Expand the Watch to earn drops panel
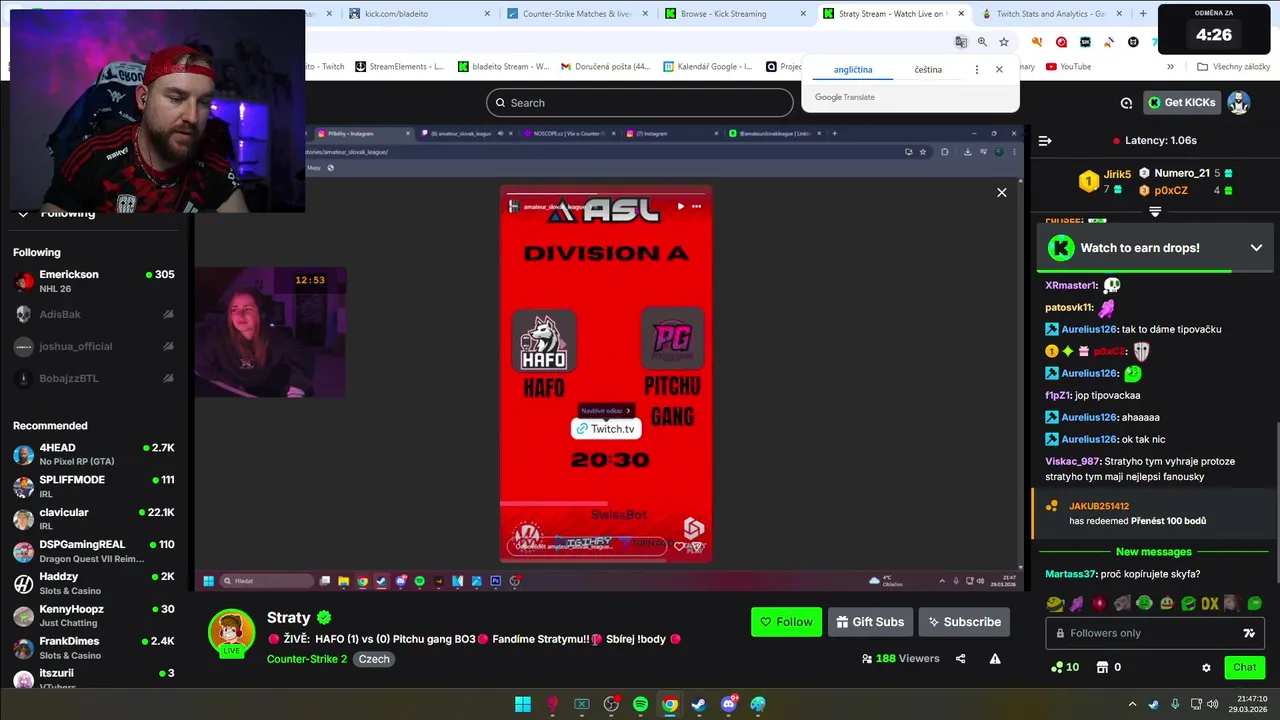1280x720 pixels. coord(1256,248)
